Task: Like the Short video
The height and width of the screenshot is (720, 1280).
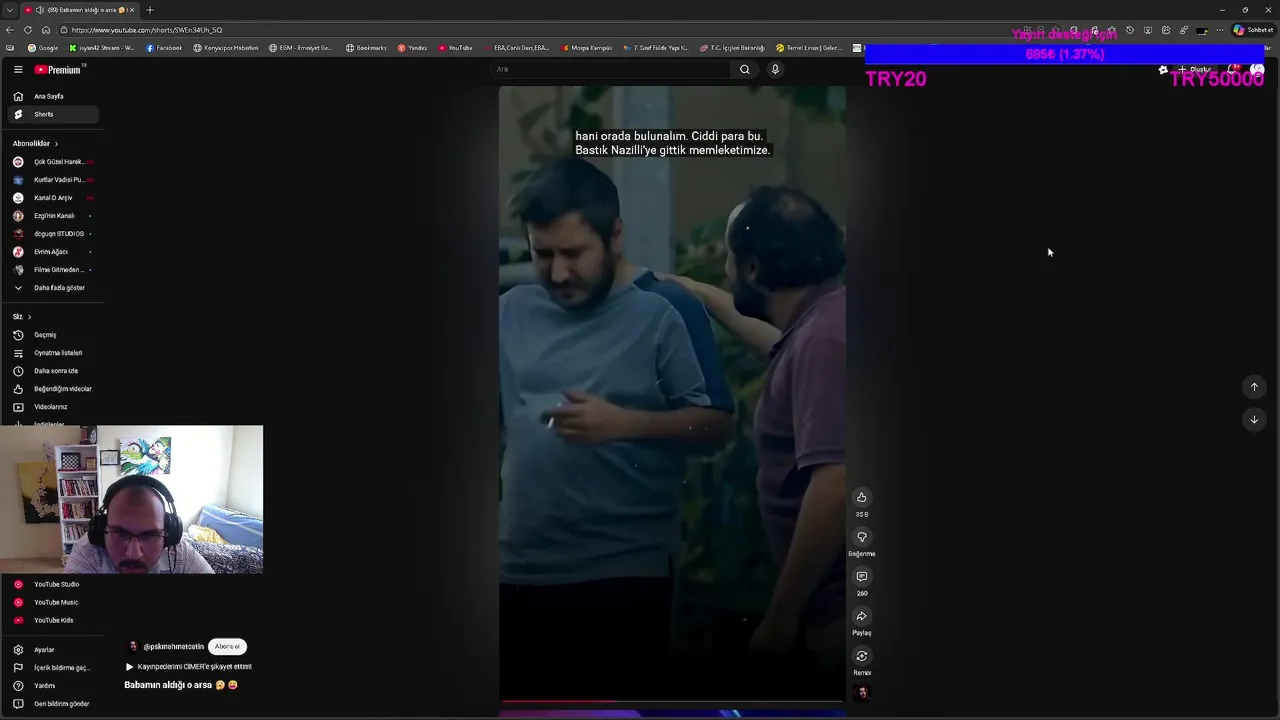Action: click(x=861, y=497)
